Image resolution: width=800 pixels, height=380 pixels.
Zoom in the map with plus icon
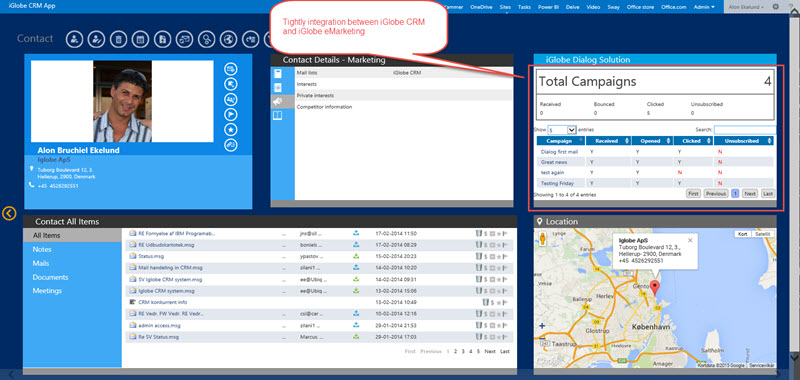pyautogui.click(x=542, y=326)
